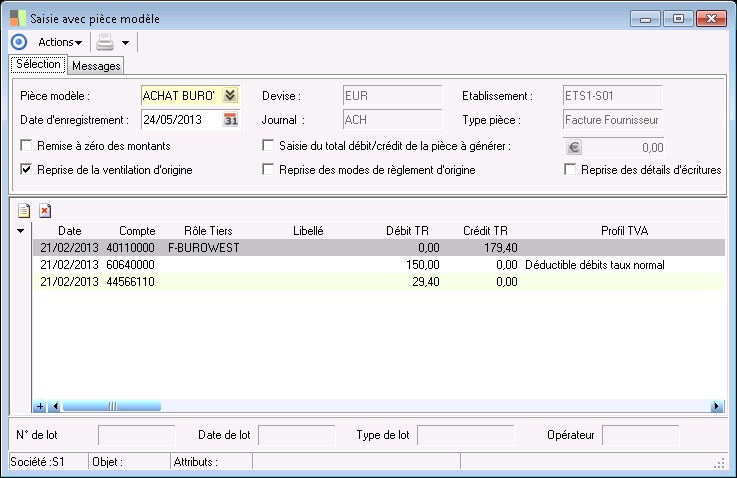Click the Etablissement field ETS1-S01
This screenshot has height=478, width=737.
(x=612, y=95)
